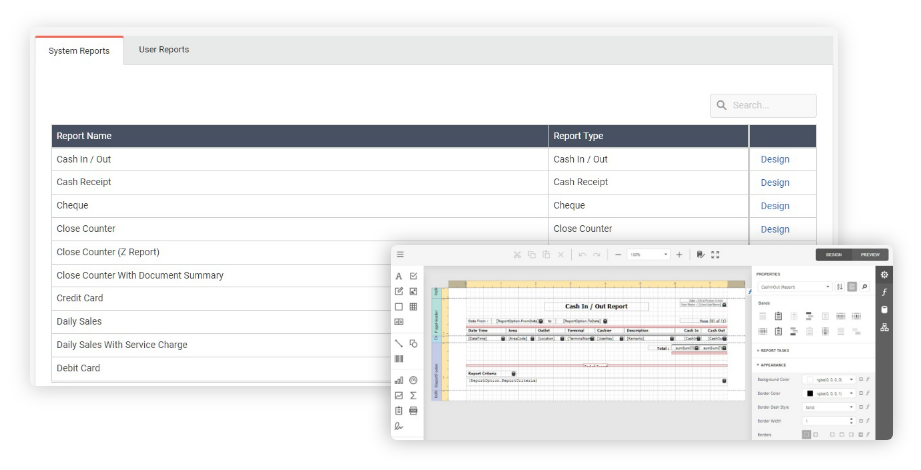The image size is (921, 470).
Task: Open the hamburger menu in report designer
Action: click(x=400, y=254)
